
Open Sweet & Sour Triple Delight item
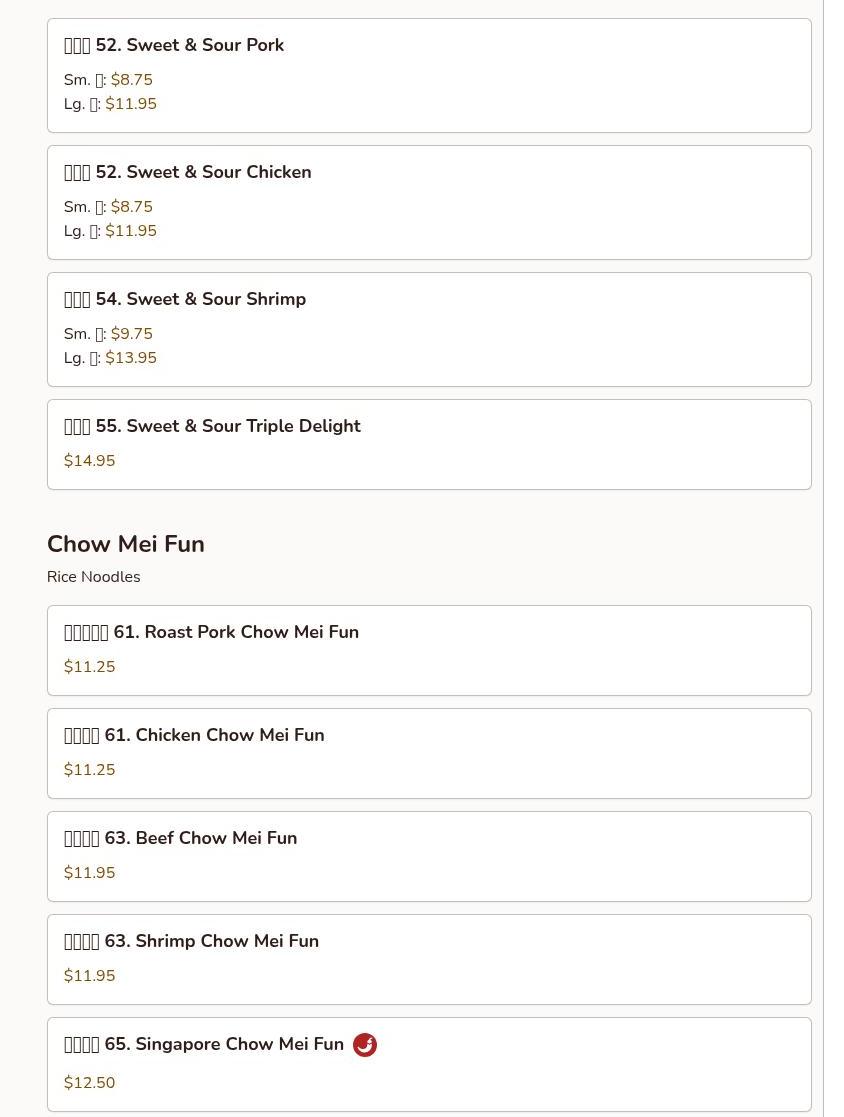click(x=429, y=445)
